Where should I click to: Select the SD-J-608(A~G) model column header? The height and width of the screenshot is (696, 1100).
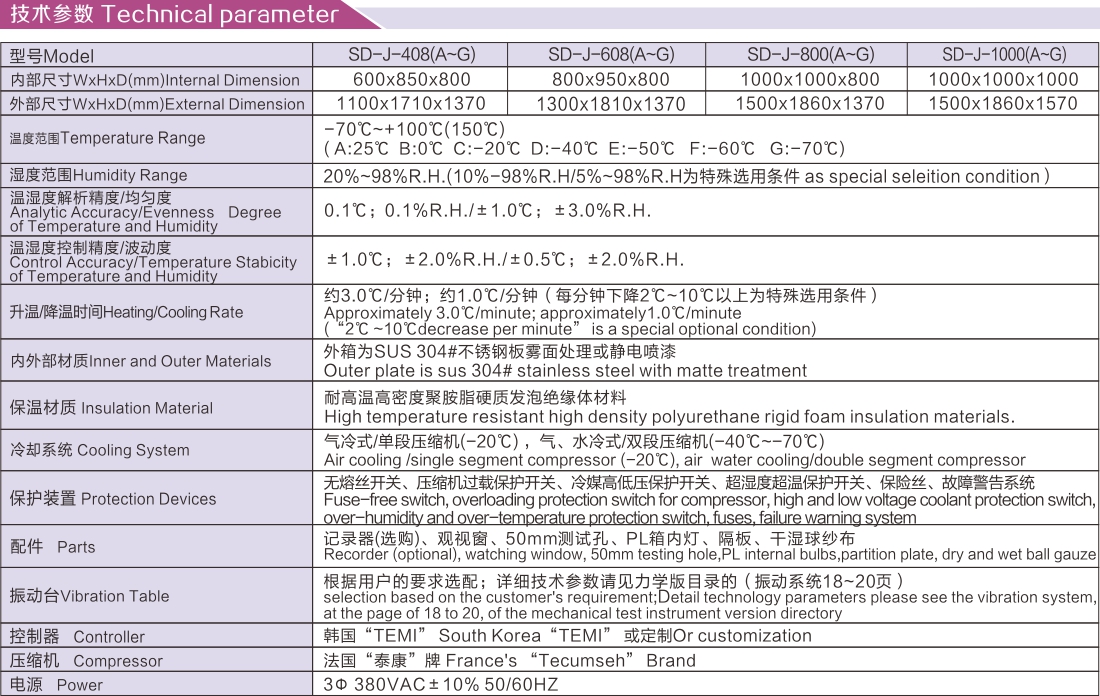(x=611, y=55)
